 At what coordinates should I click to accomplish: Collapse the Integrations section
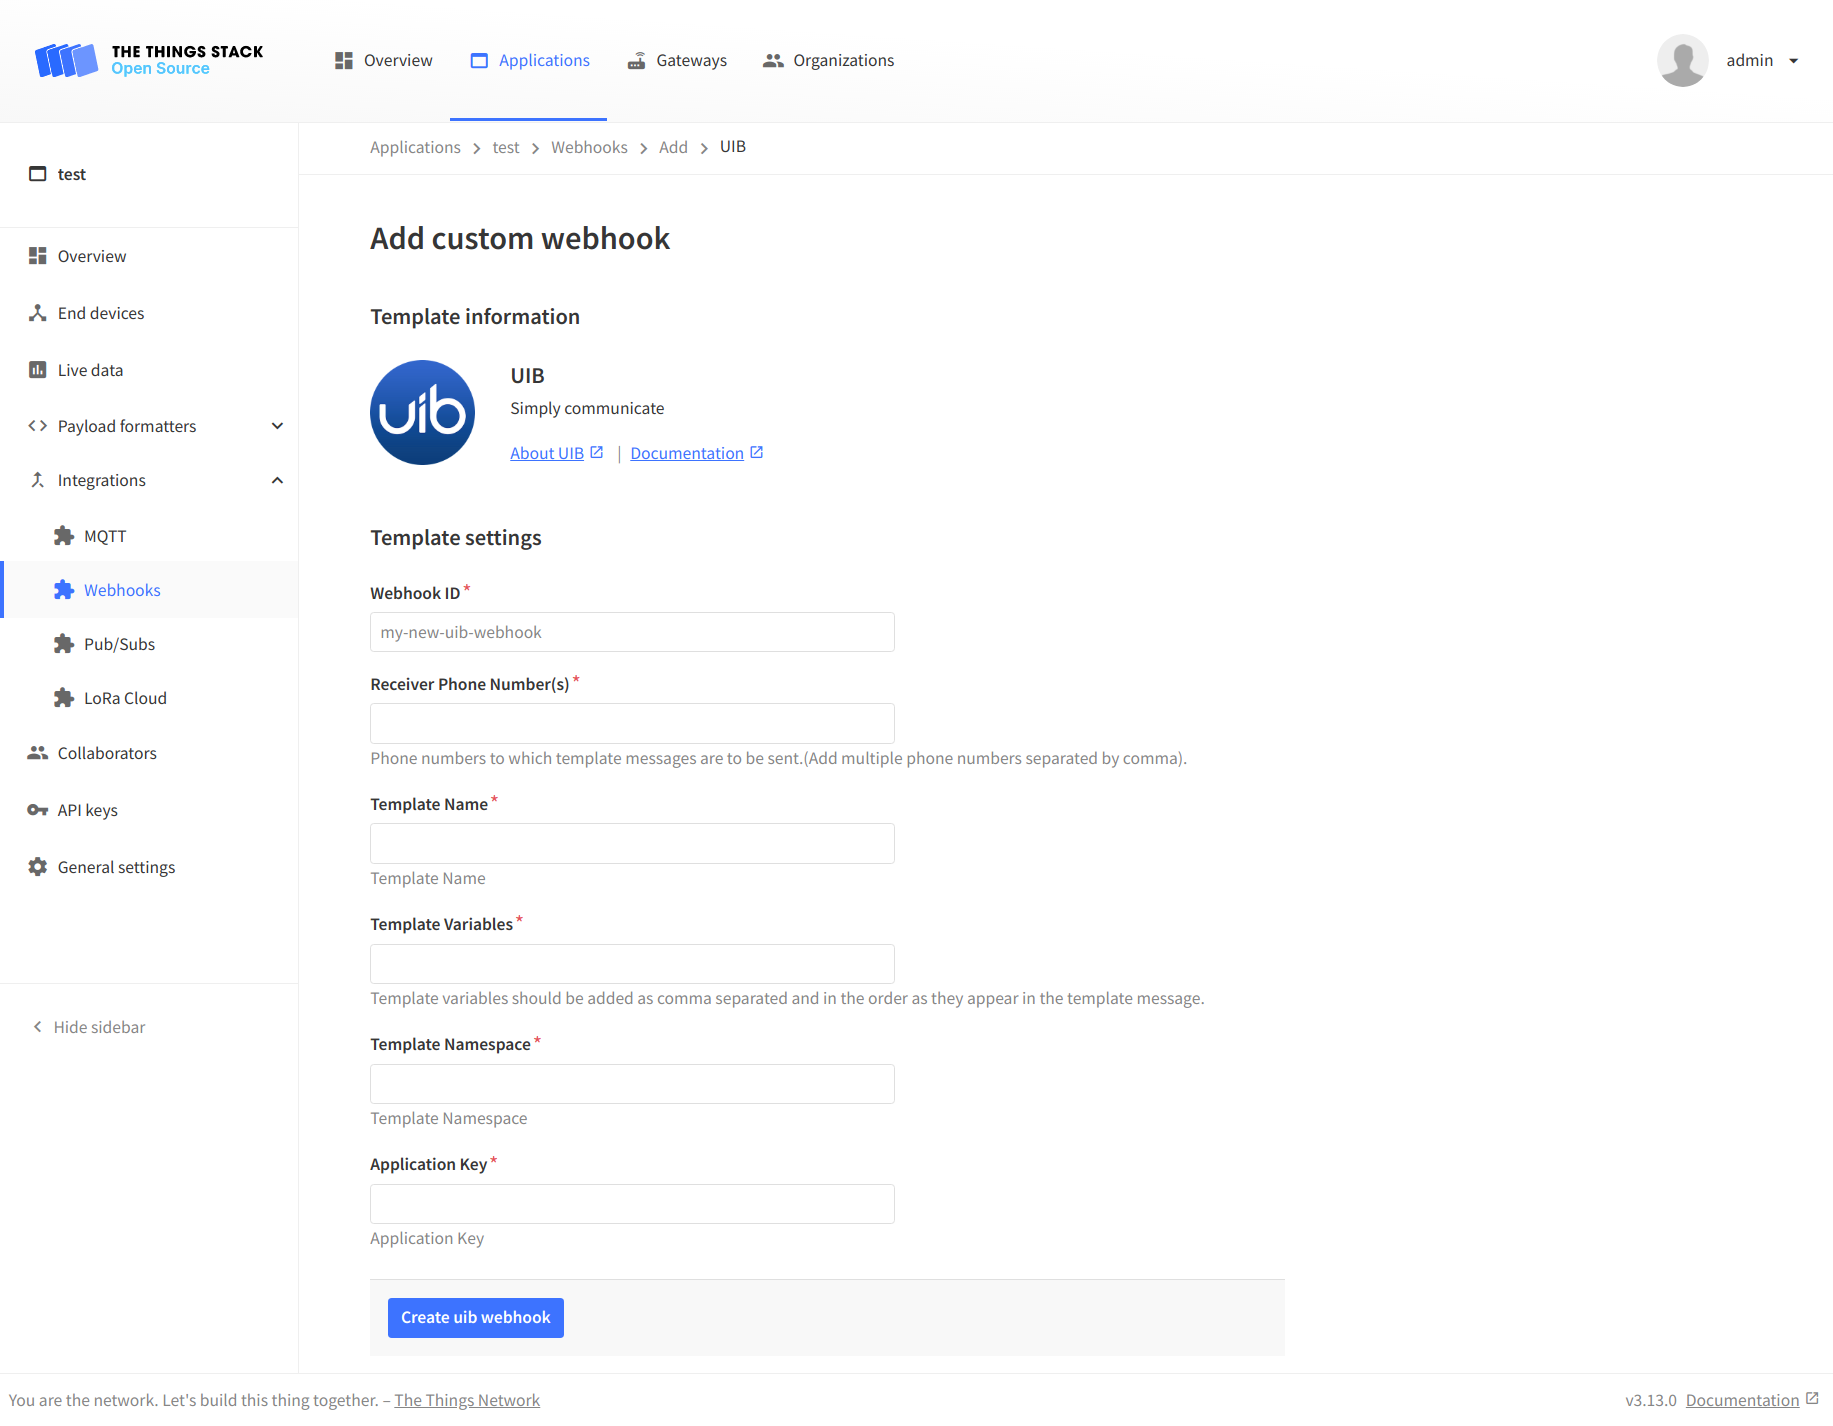[x=277, y=480]
